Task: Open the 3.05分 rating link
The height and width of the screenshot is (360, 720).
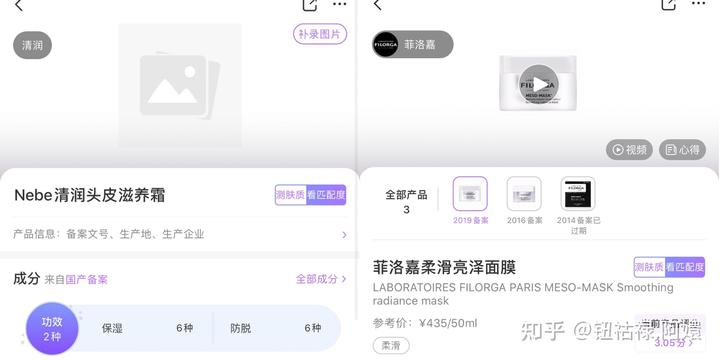Action: [x=674, y=343]
